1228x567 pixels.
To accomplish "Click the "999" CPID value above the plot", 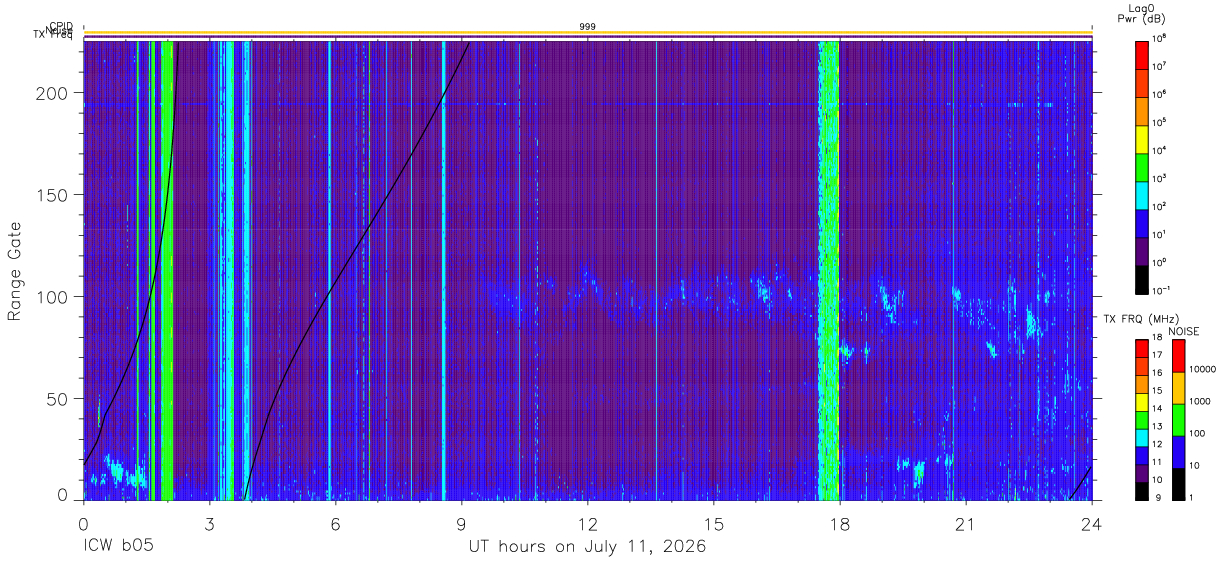I will point(587,26).
